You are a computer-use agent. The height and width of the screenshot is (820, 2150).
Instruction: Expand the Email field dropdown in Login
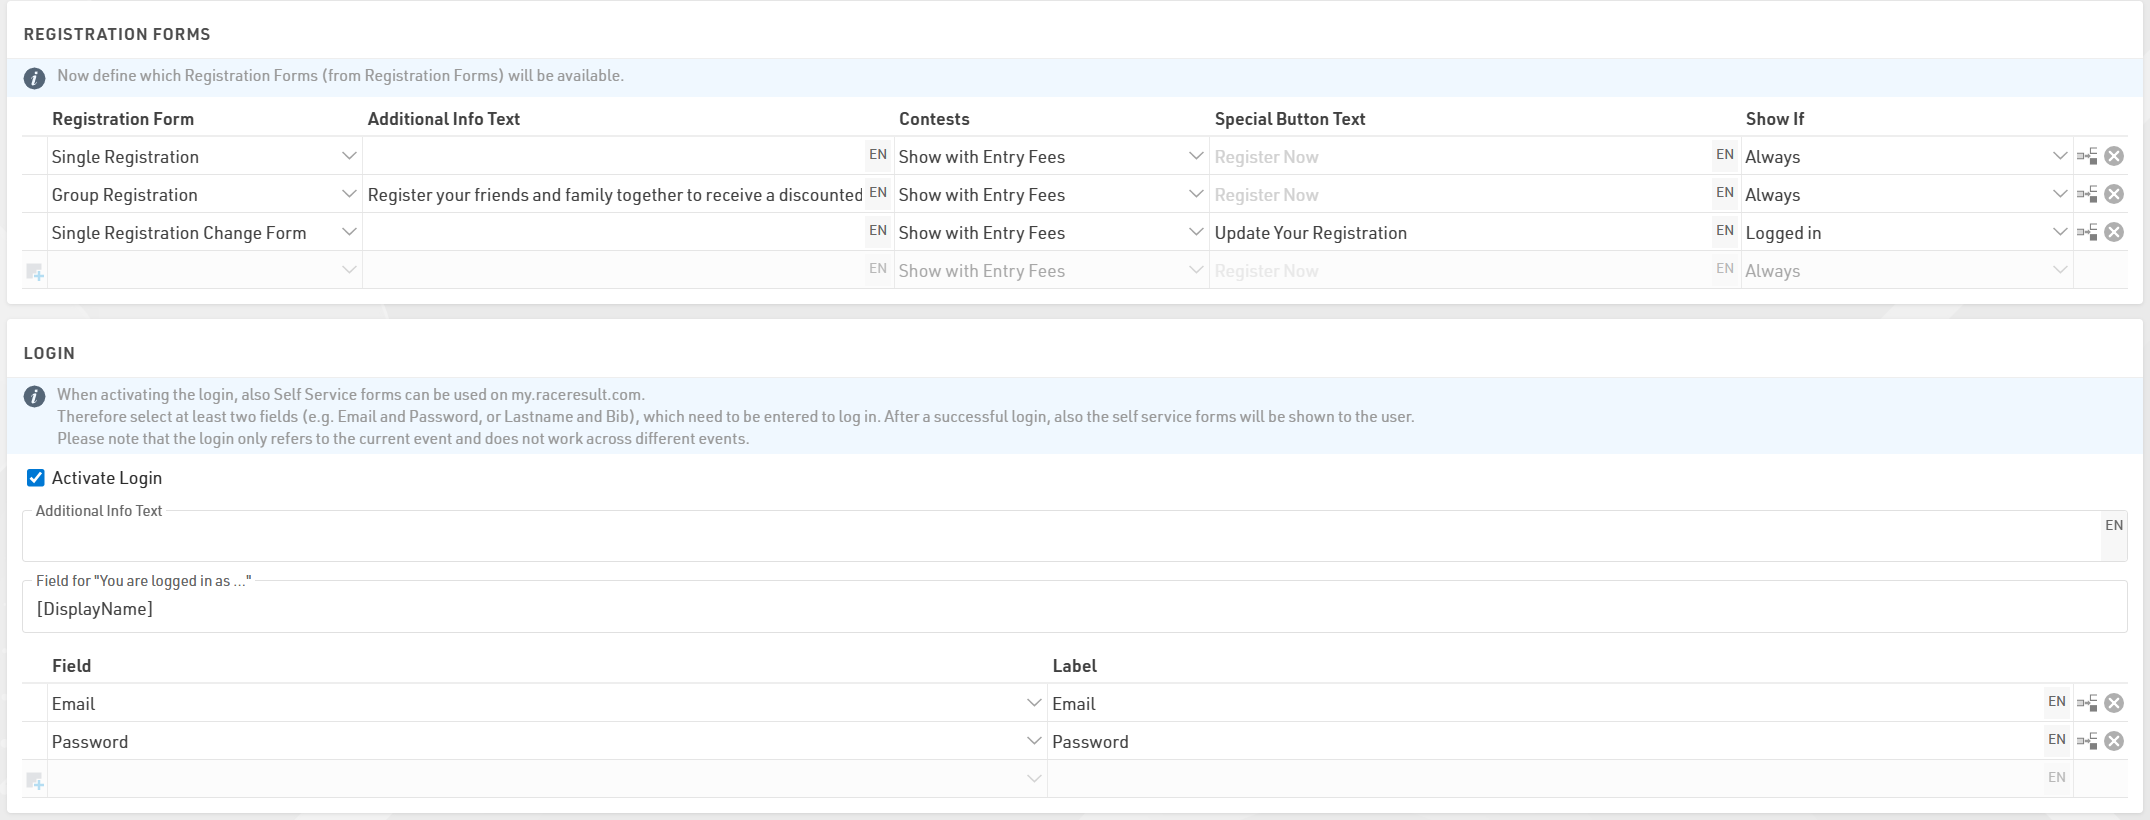(1033, 703)
